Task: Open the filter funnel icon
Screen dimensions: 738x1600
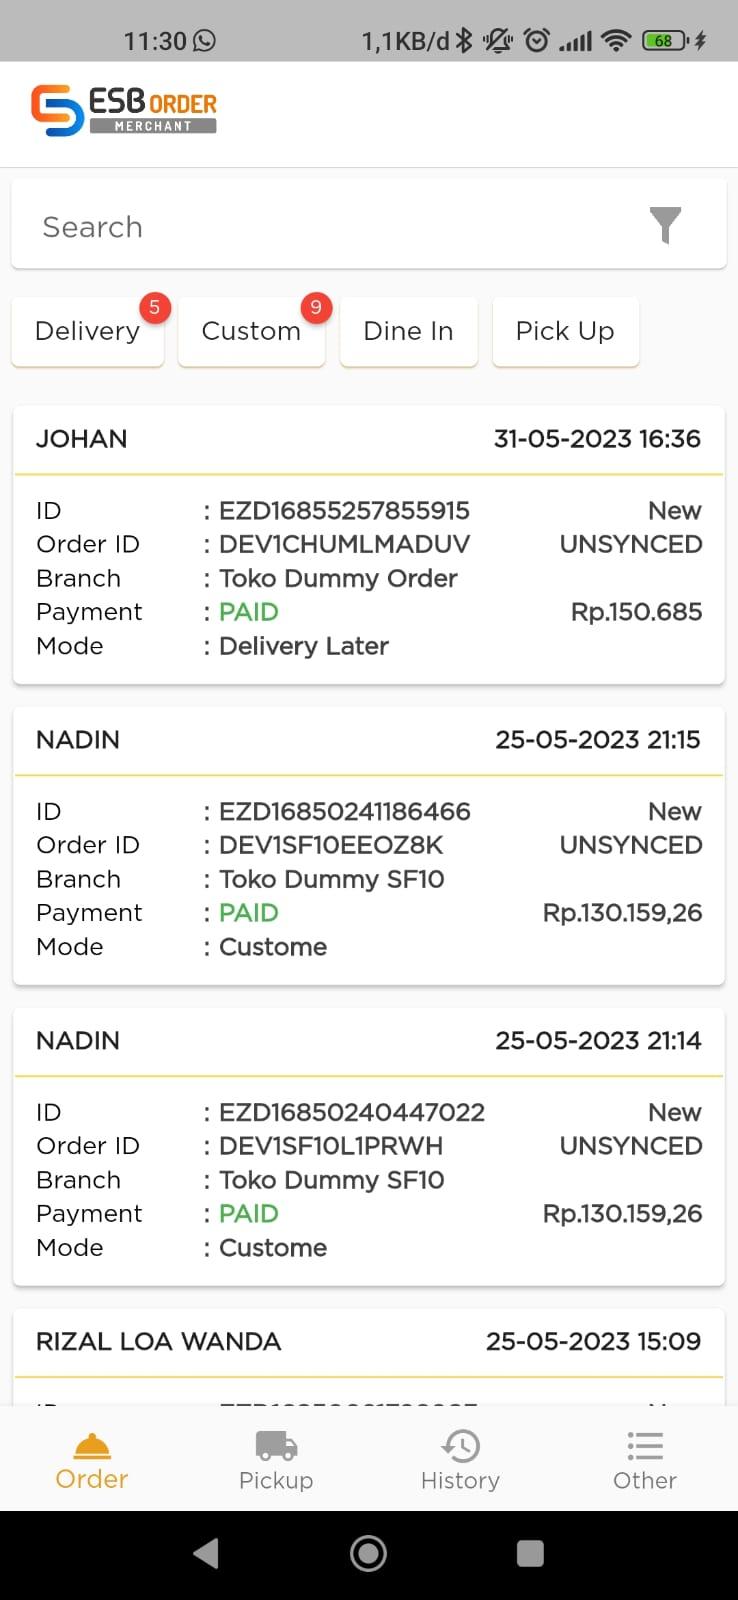Action: tap(665, 225)
